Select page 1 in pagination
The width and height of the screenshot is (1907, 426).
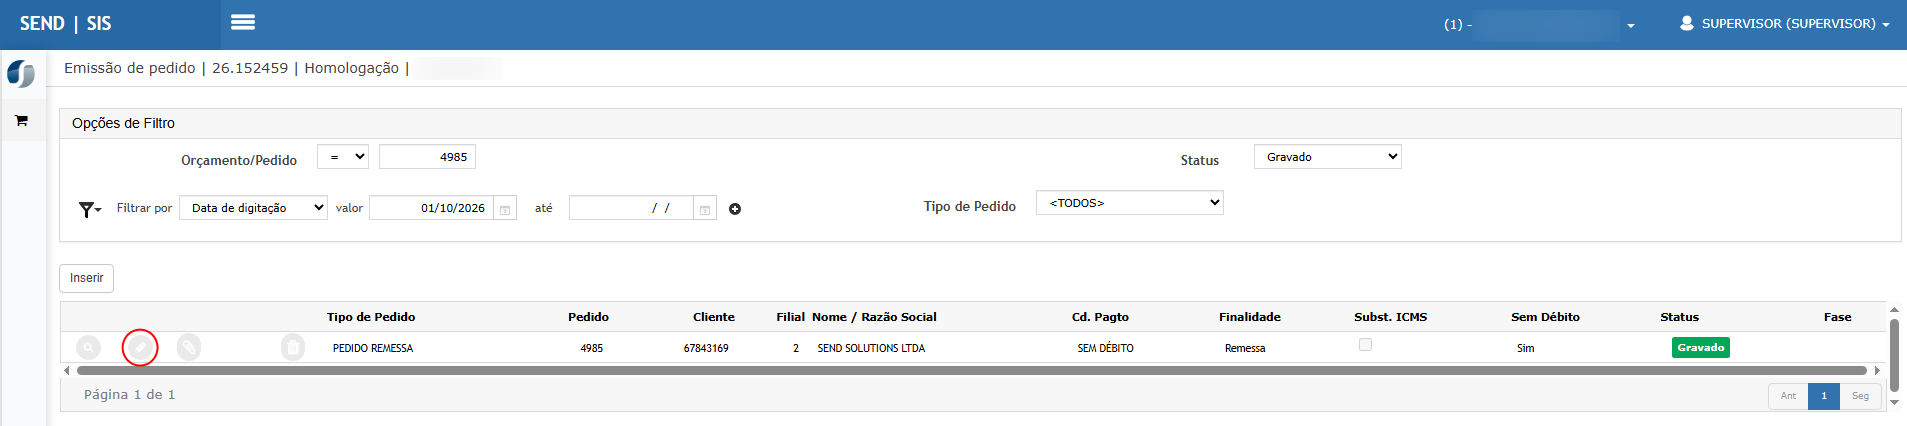(1824, 396)
